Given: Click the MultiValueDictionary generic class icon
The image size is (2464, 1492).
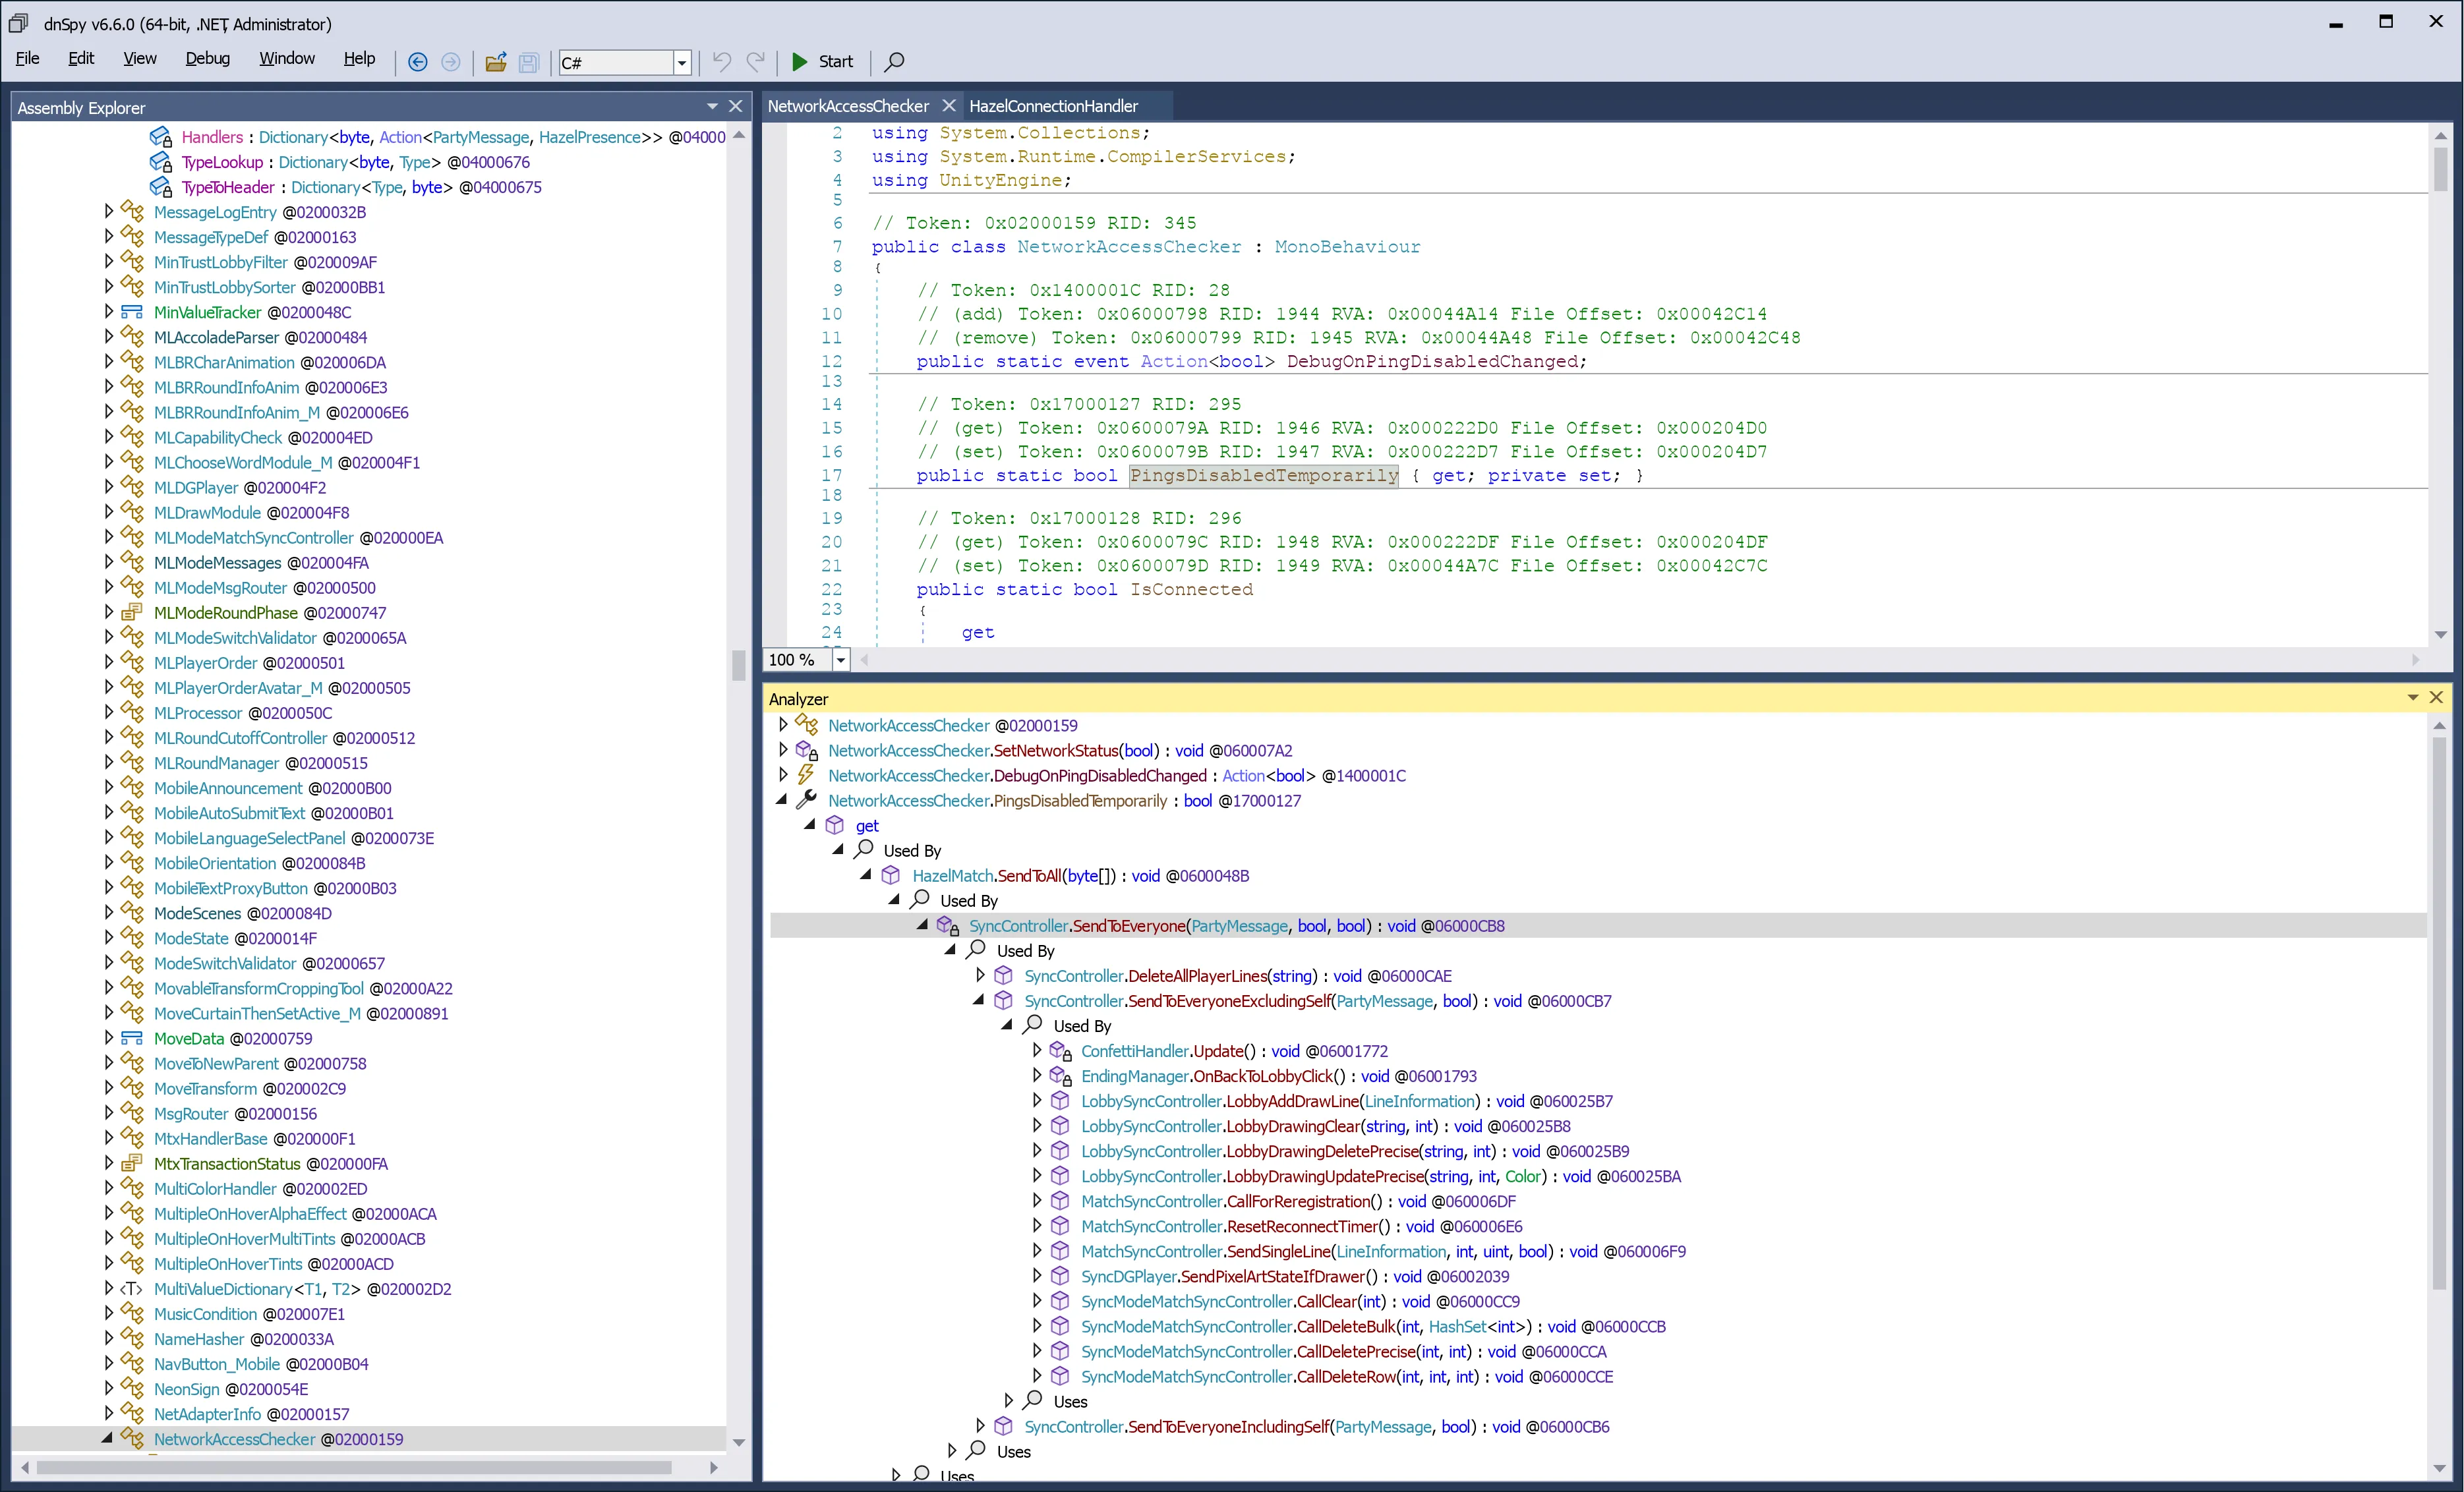Looking at the screenshot, I should [x=132, y=1288].
